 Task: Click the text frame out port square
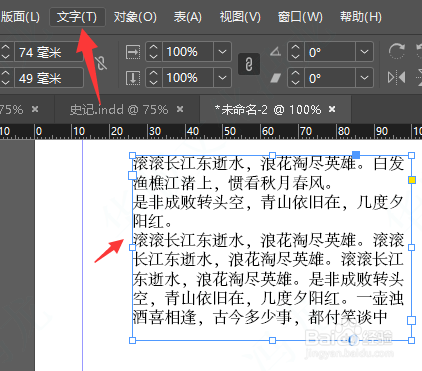(412, 320)
